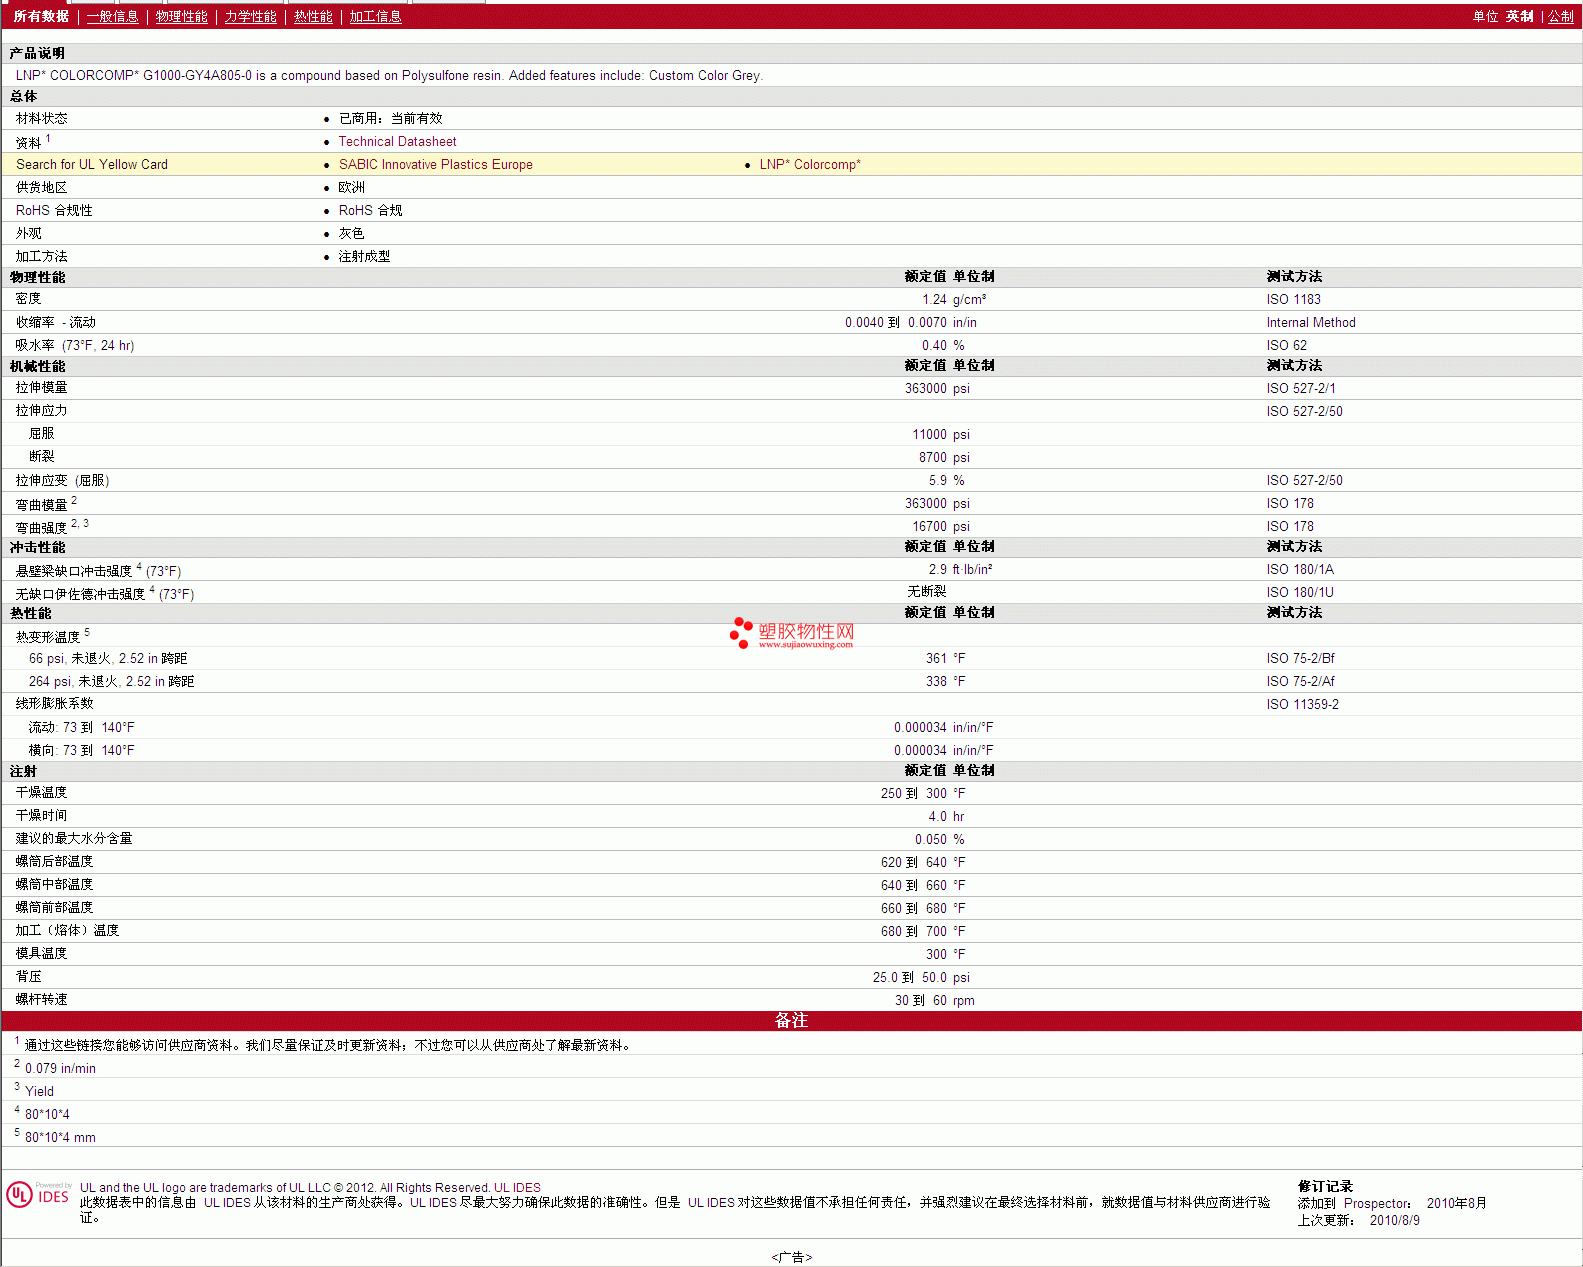
Task: Open SABIC Innovative Plastics Europe link
Action: click(x=435, y=165)
